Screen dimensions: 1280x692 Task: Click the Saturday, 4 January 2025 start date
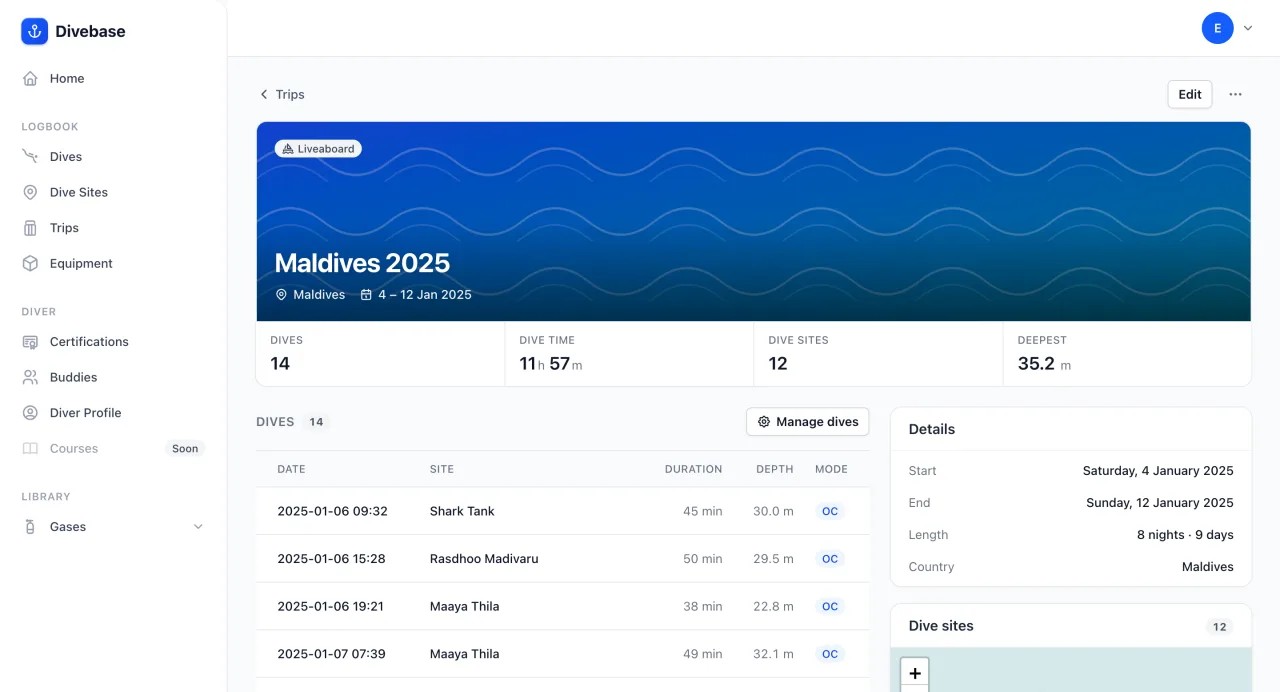pos(1158,471)
